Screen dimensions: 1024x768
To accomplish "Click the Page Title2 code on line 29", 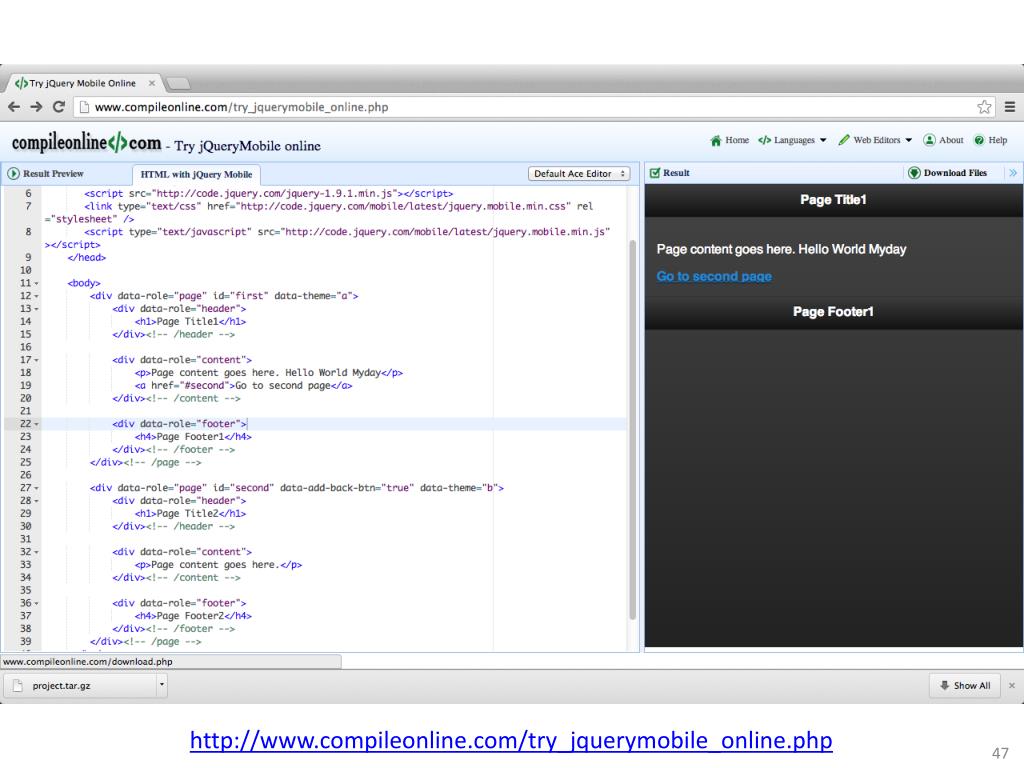I will coord(190,513).
